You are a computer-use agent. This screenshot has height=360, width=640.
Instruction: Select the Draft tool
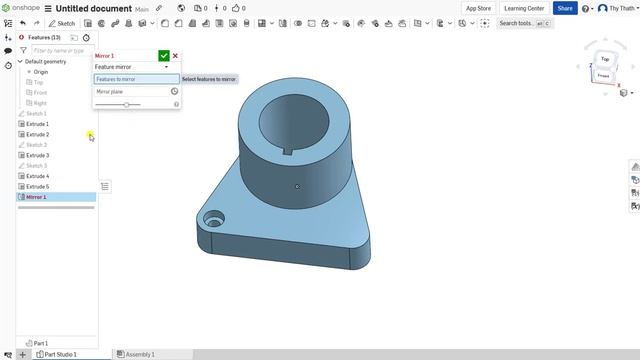[x=192, y=24]
